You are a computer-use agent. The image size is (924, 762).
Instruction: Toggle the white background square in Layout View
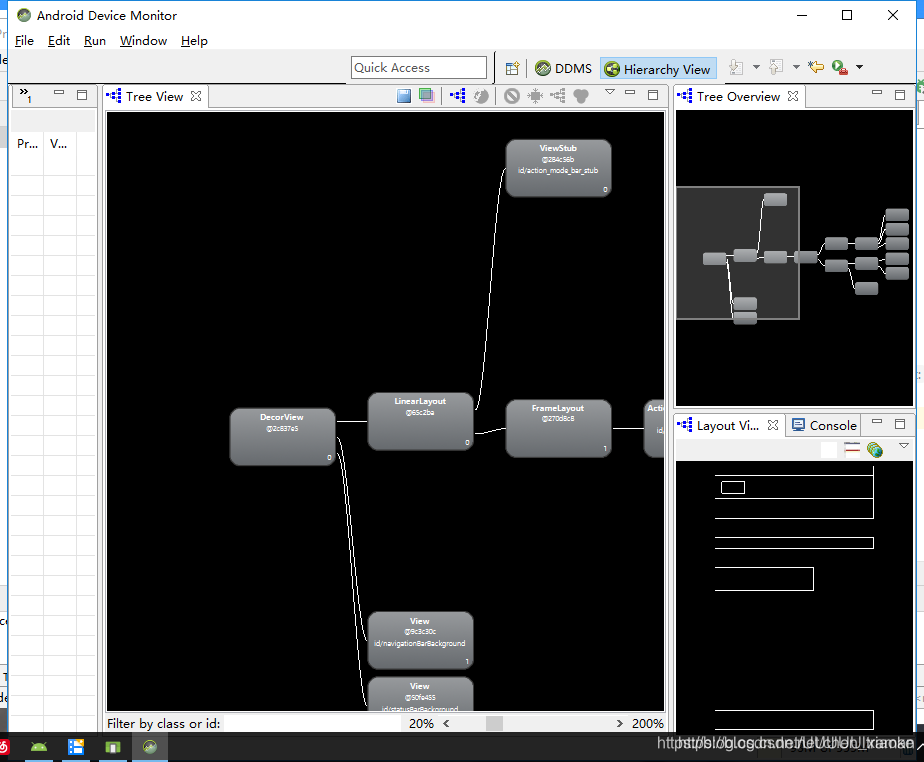(x=829, y=450)
